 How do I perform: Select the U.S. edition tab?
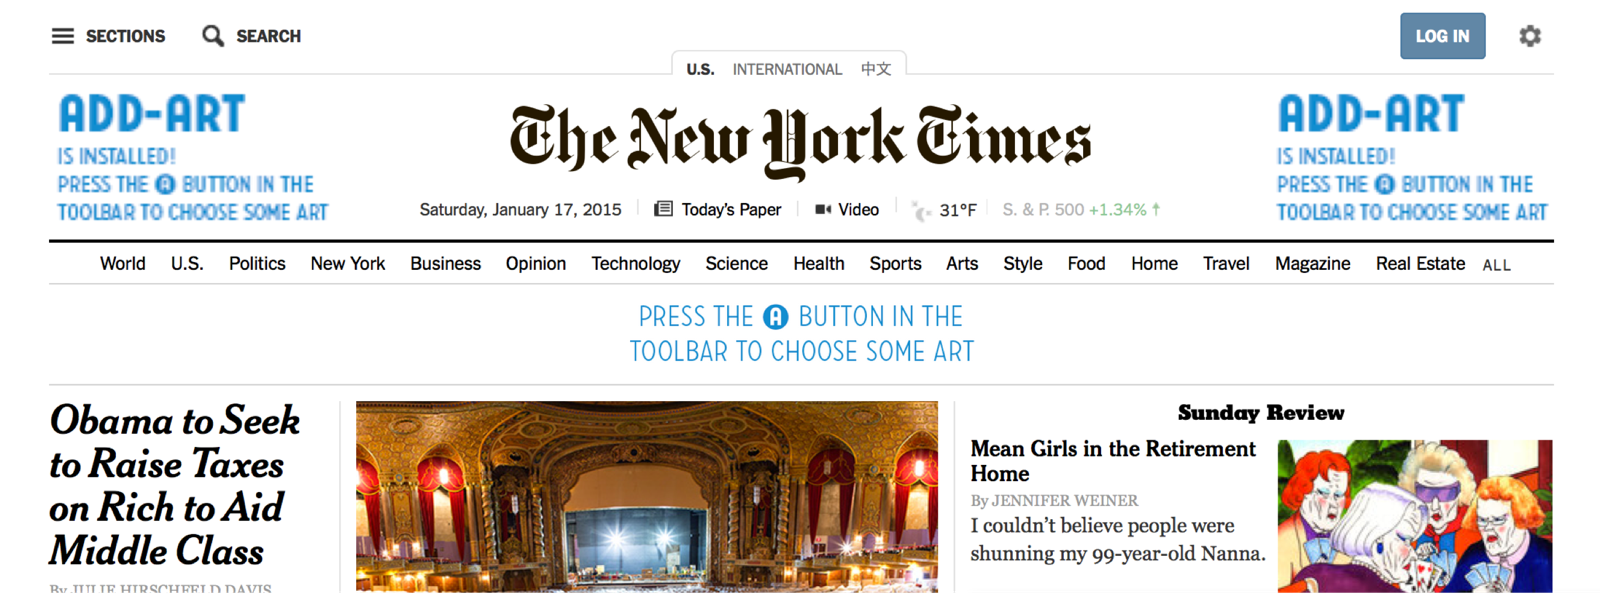tap(700, 69)
